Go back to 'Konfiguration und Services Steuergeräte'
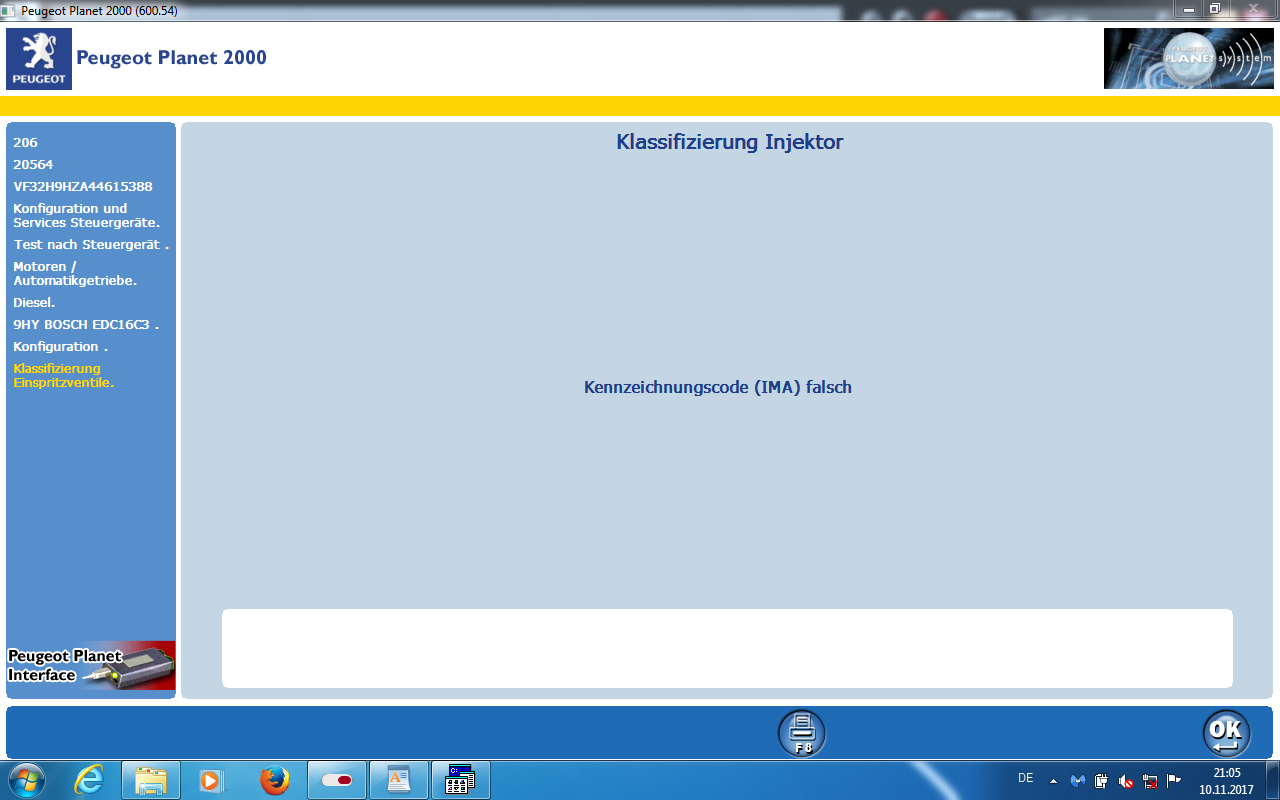 [86, 216]
